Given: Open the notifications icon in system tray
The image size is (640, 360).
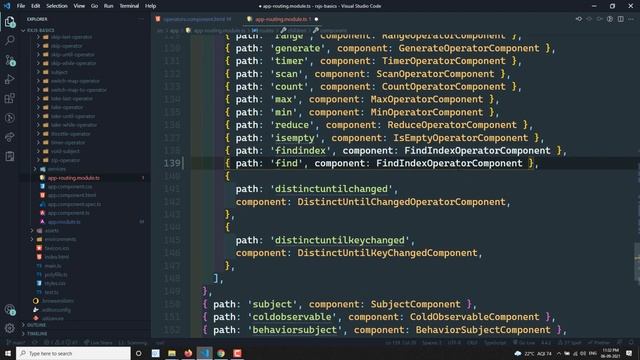Looking at the screenshot, I should 629,353.
